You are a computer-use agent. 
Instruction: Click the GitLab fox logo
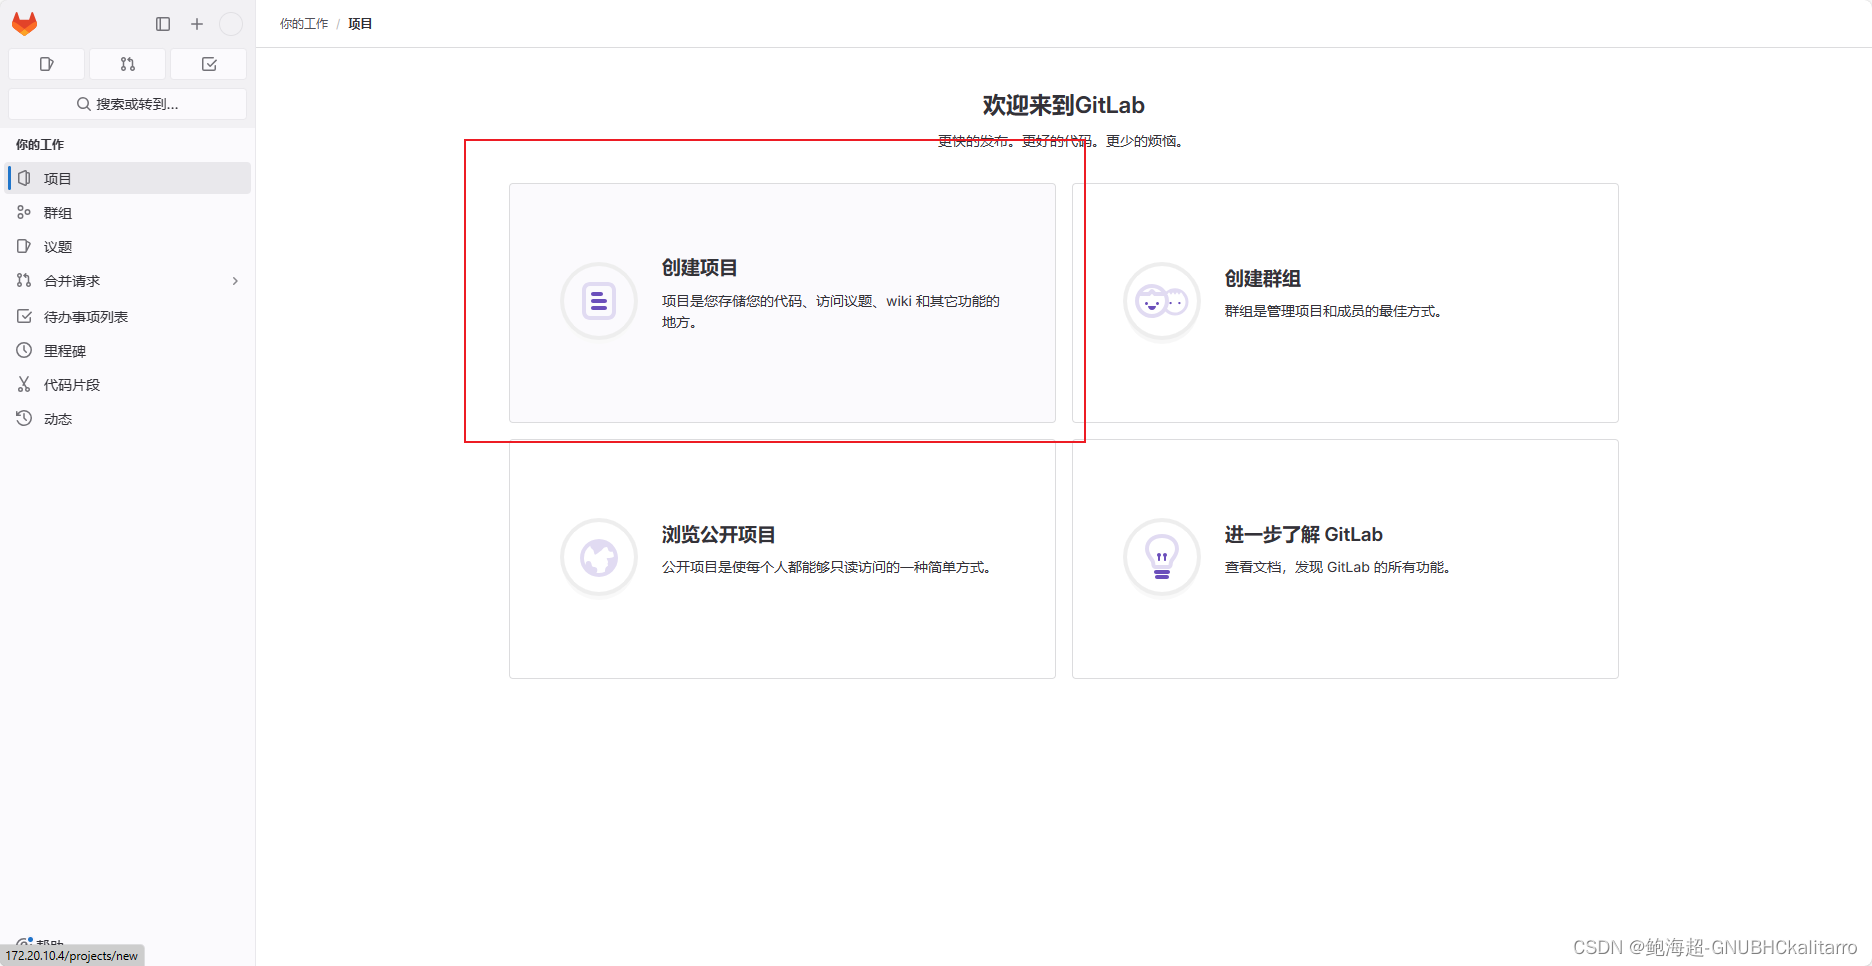24,23
